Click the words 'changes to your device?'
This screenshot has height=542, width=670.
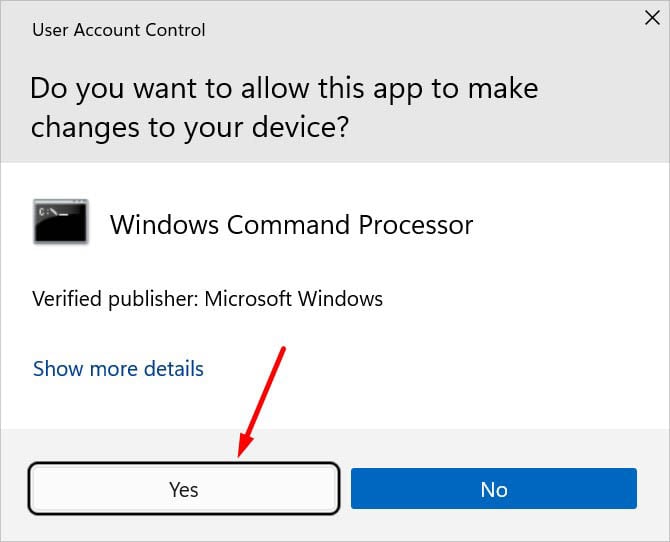coord(189,128)
